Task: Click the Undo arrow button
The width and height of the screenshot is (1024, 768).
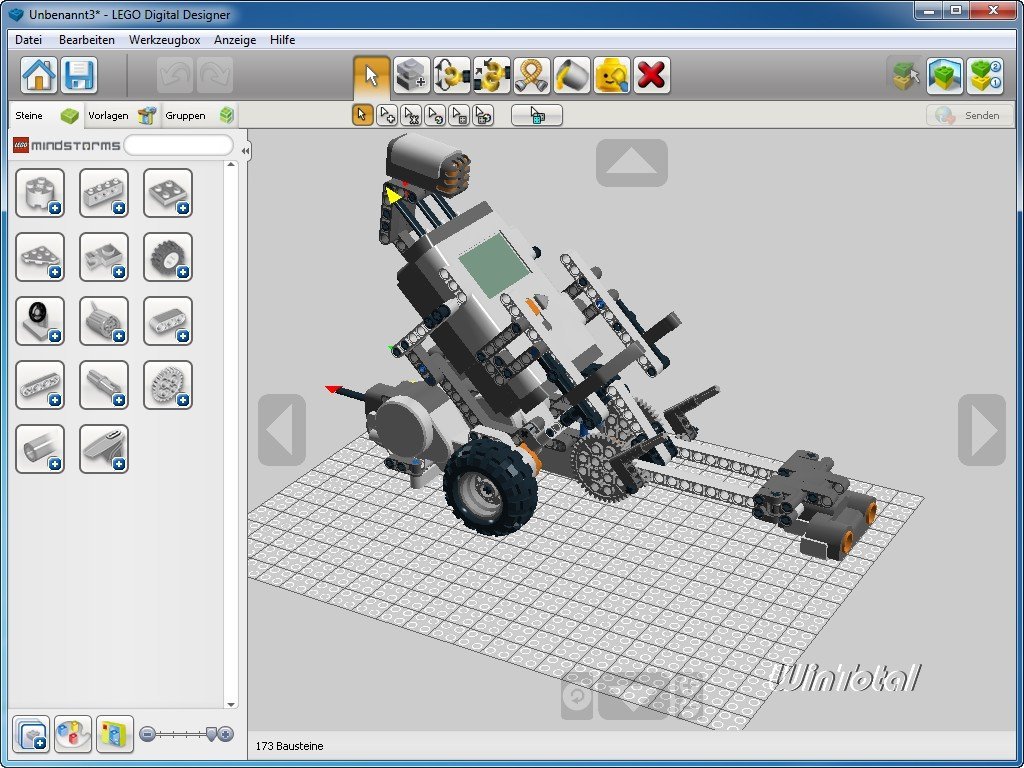Action: click(175, 75)
